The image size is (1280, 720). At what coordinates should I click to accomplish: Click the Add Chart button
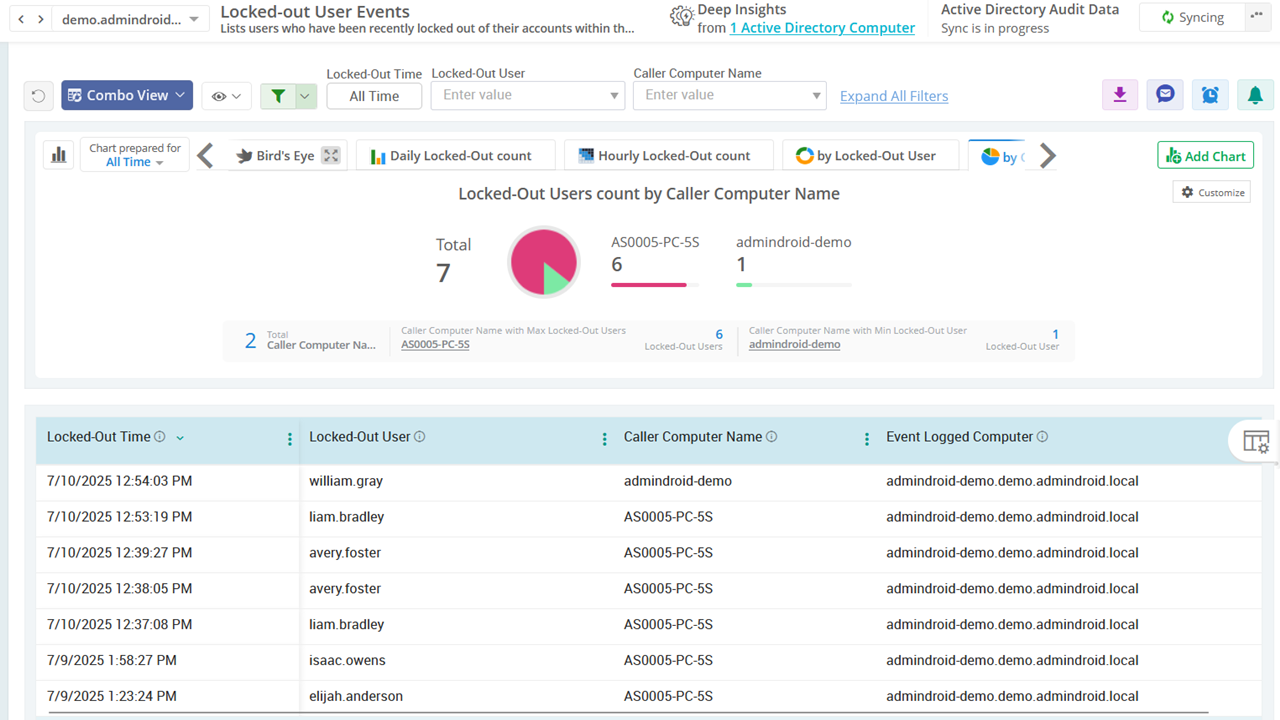pos(1205,155)
